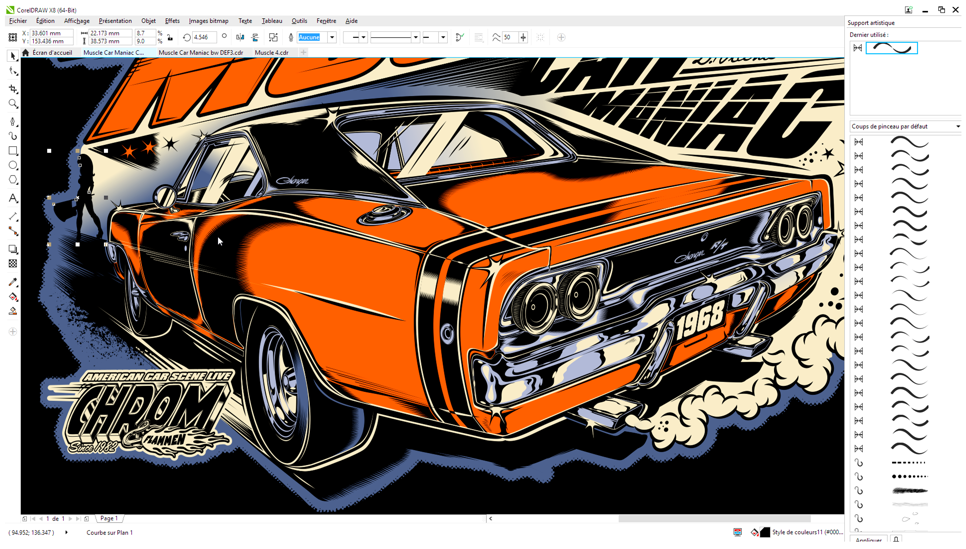The image size is (966, 549).
Task: Click the object width input field
Action: (x=110, y=33)
